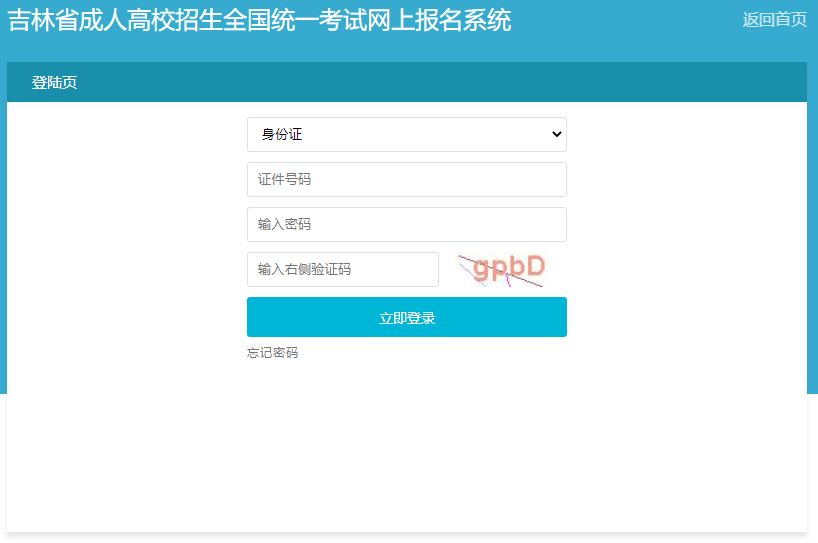Viewport: 818px width, 543px height.
Task: Refresh the gpbD captcha image
Action: [x=502, y=269]
